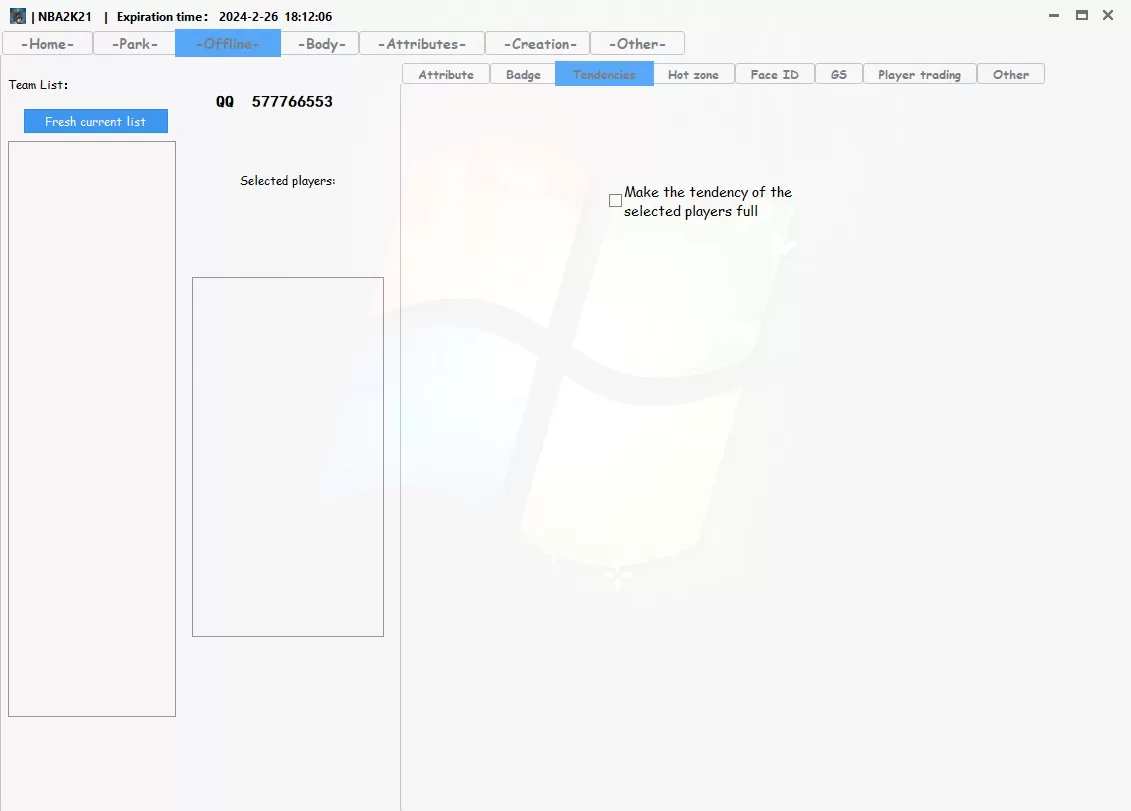The height and width of the screenshot is (811, 1131).
Task: Click inside the Selected players list box
Action: [288, 457]
